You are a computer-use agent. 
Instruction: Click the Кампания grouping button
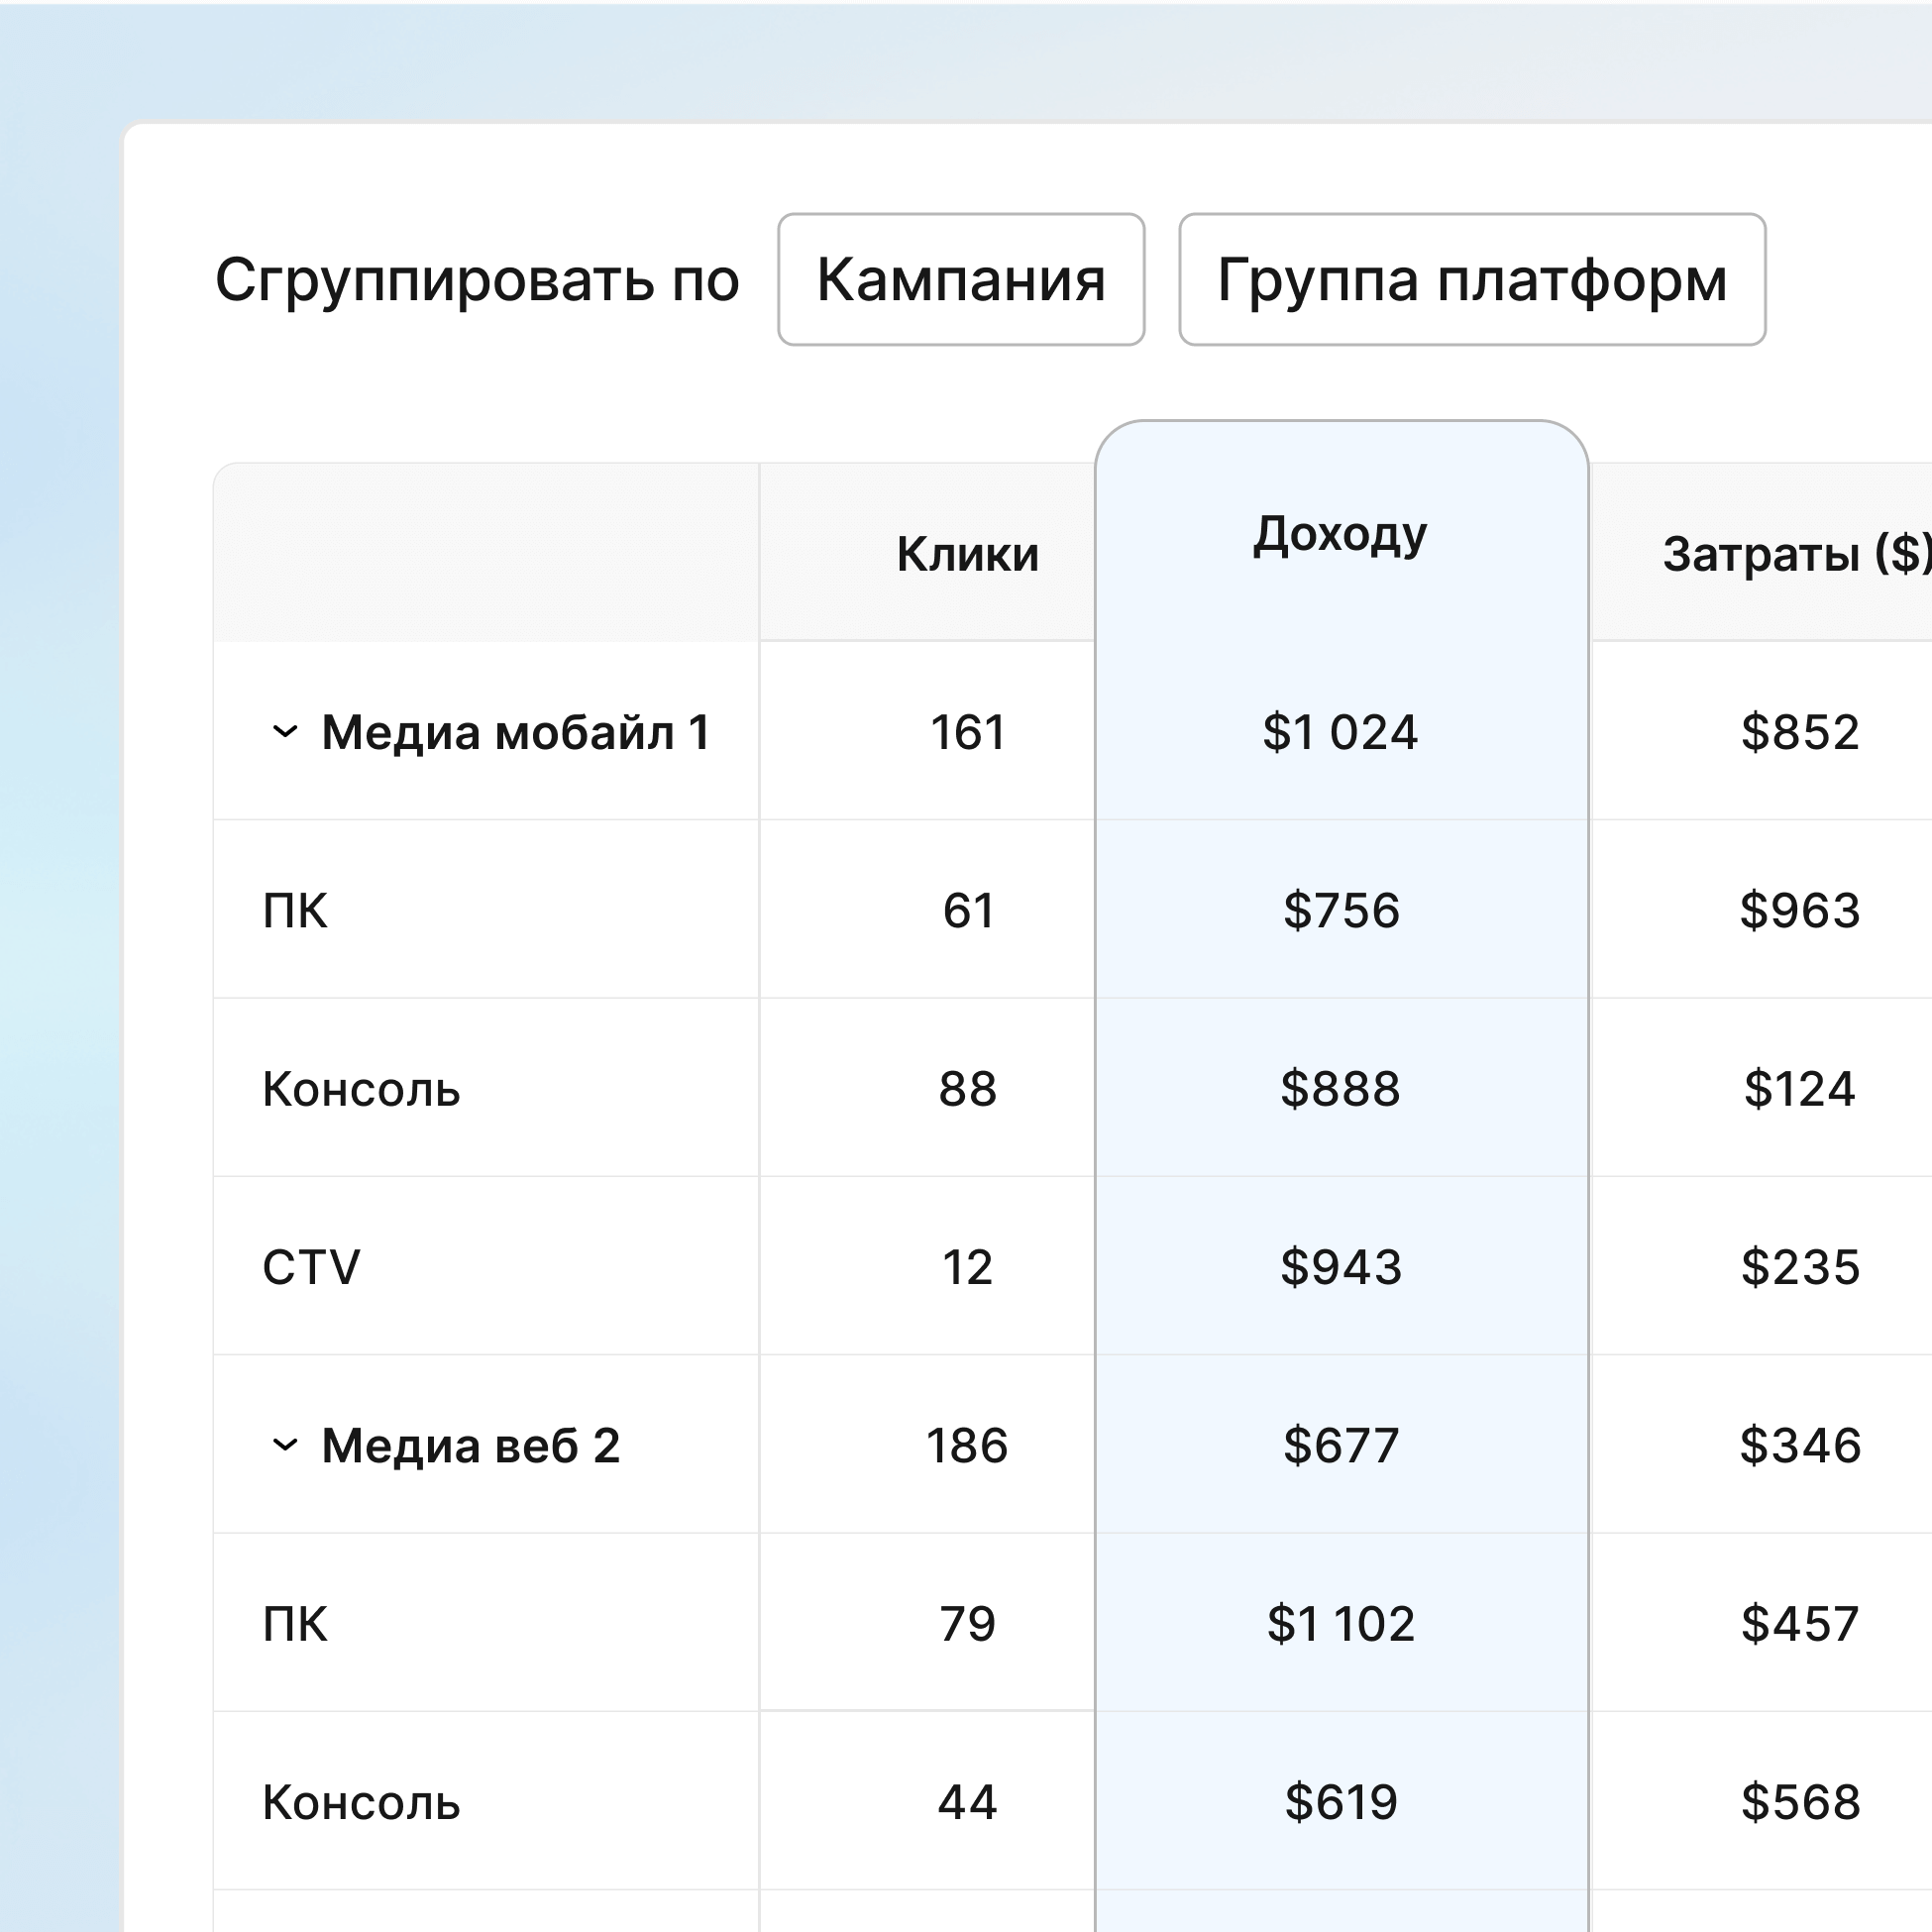[960, 279]
